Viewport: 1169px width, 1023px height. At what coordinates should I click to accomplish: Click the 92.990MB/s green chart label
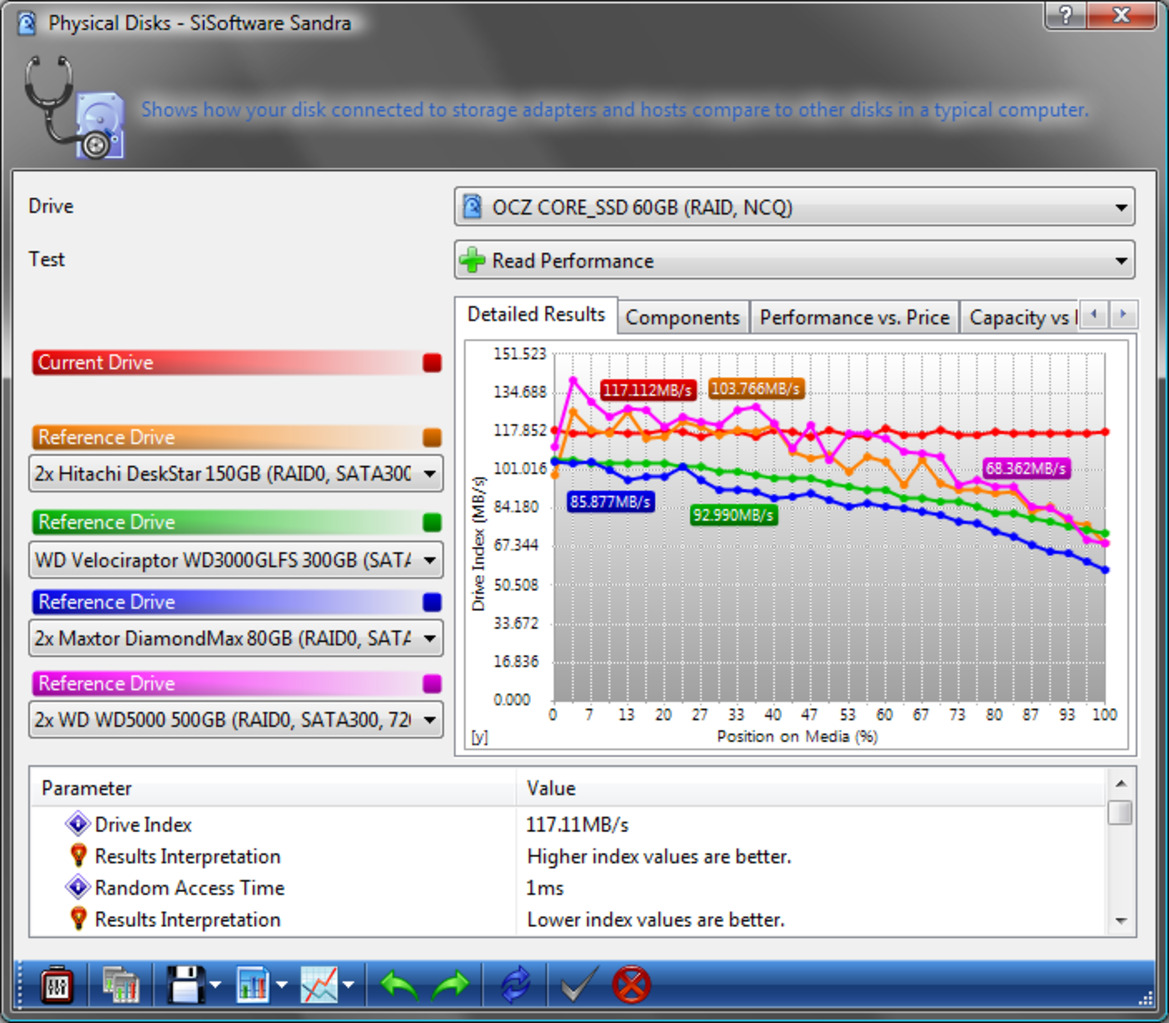click(x=733, y=515)
